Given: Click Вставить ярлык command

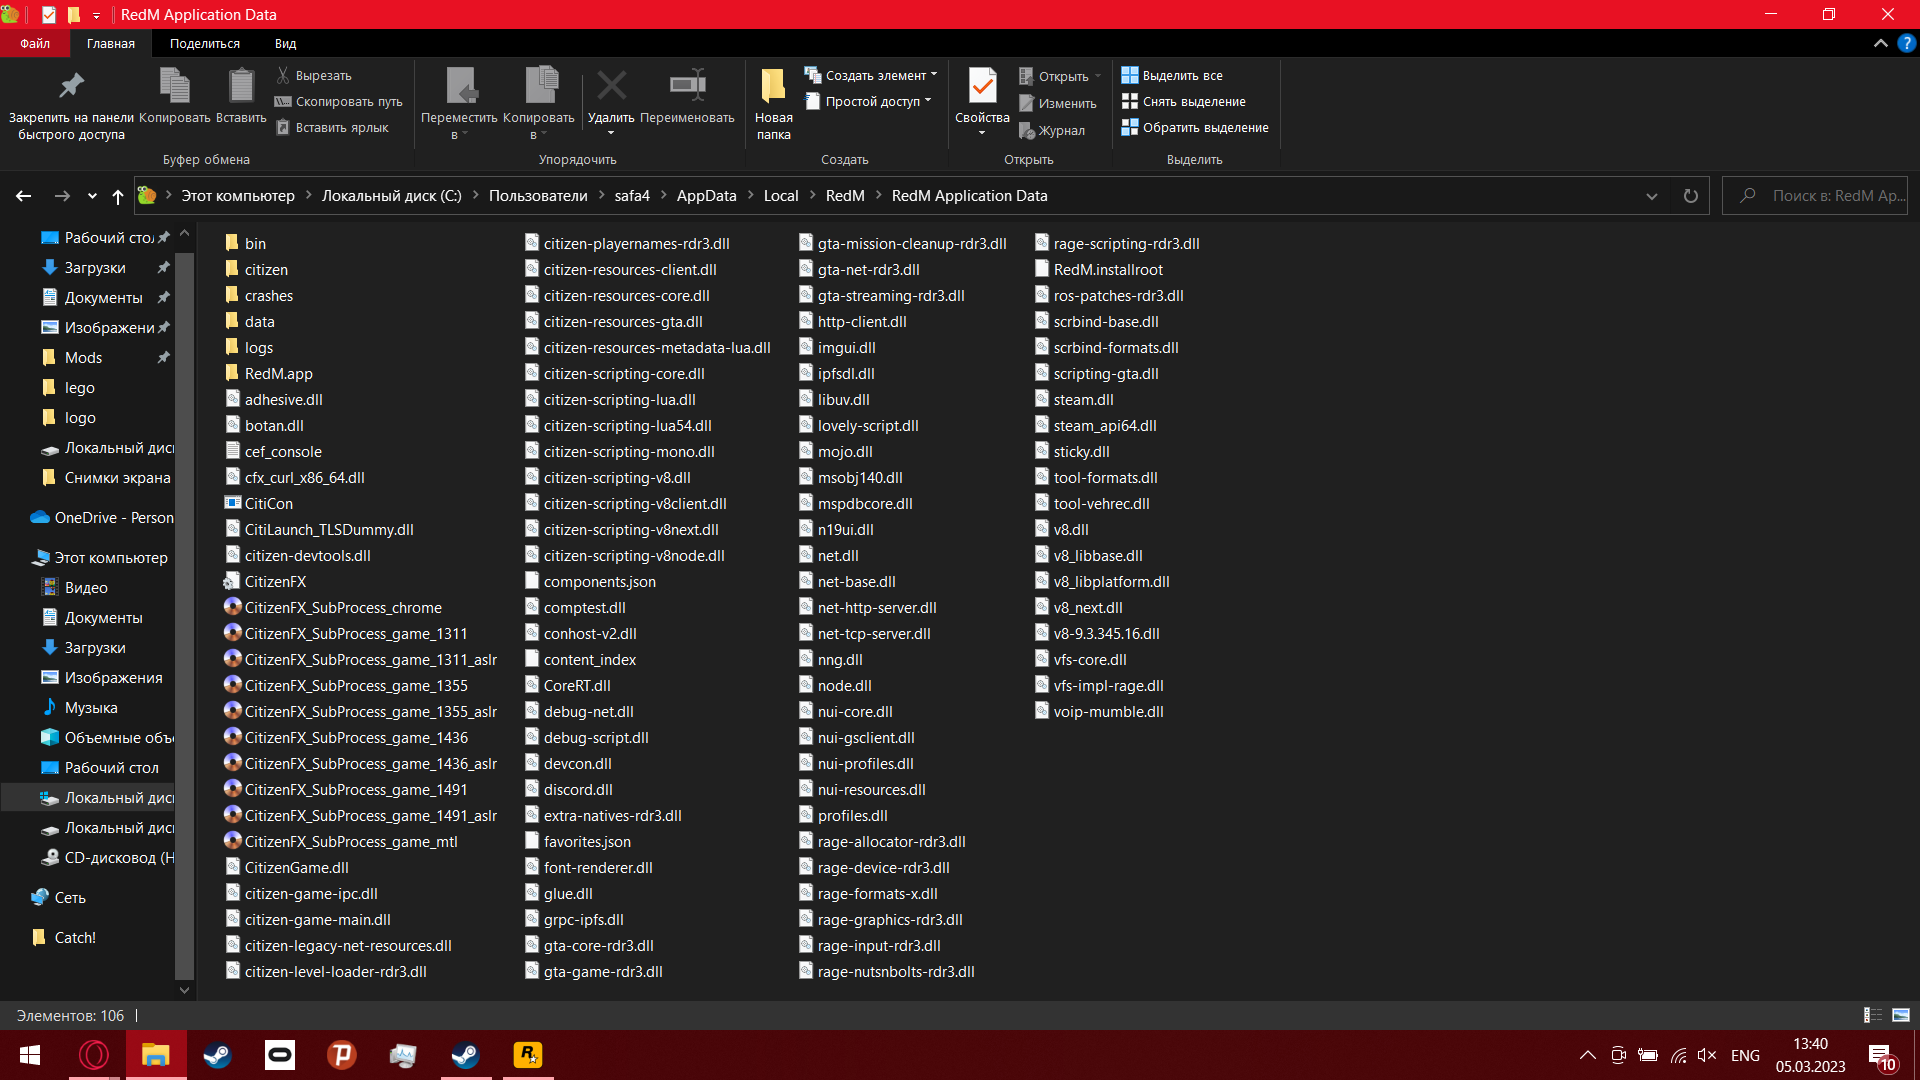Looking at the screenshot, I should pos(332,127).
